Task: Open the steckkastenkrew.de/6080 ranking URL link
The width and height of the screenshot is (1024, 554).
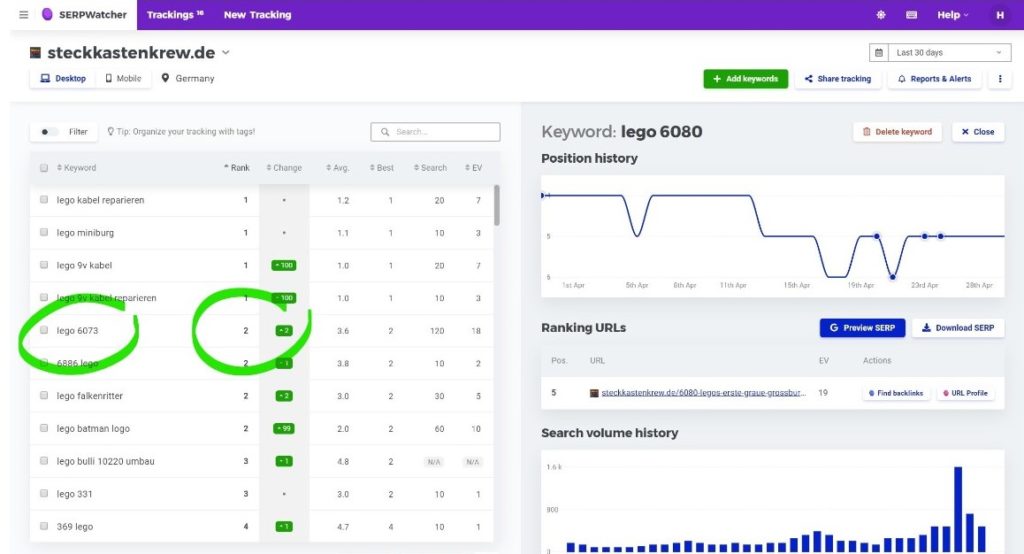Action: [x=703, y=393]
